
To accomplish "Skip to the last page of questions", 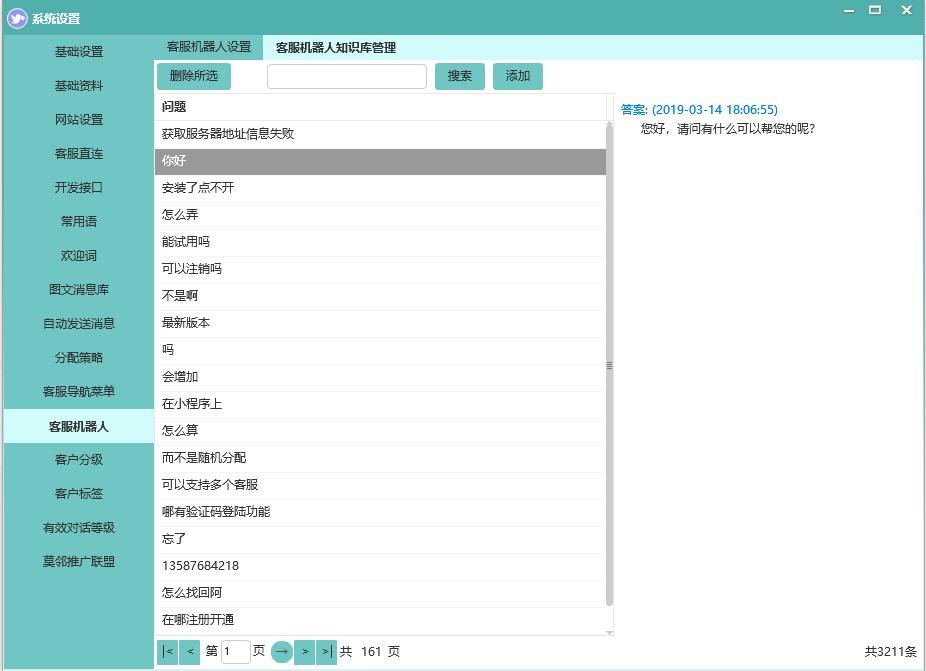I will (x=326, y=651).
